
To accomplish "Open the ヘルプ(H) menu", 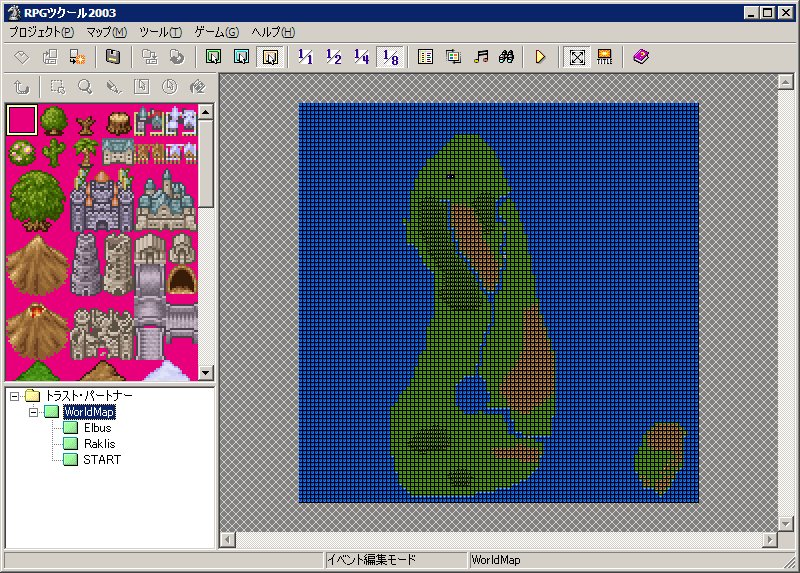I will tap(273, 32).
